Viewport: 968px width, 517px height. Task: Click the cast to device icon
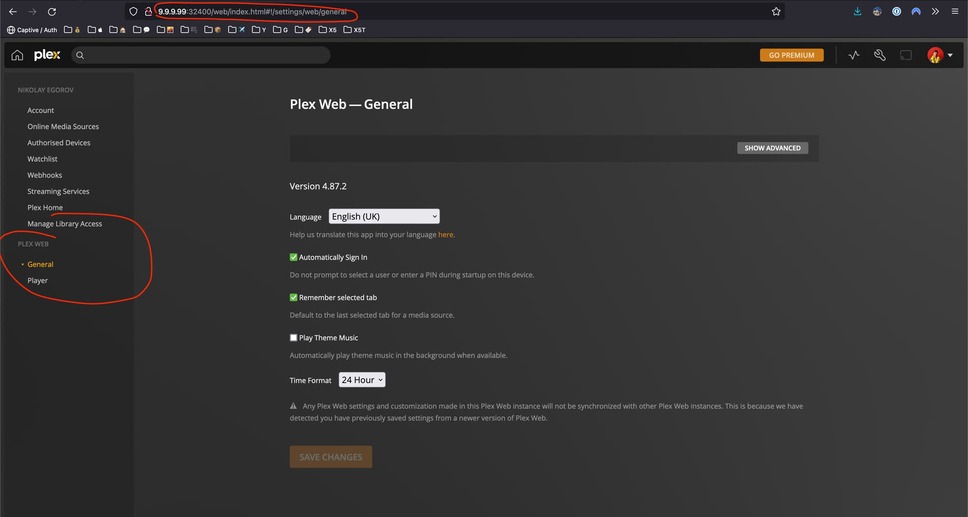(906, 55)
